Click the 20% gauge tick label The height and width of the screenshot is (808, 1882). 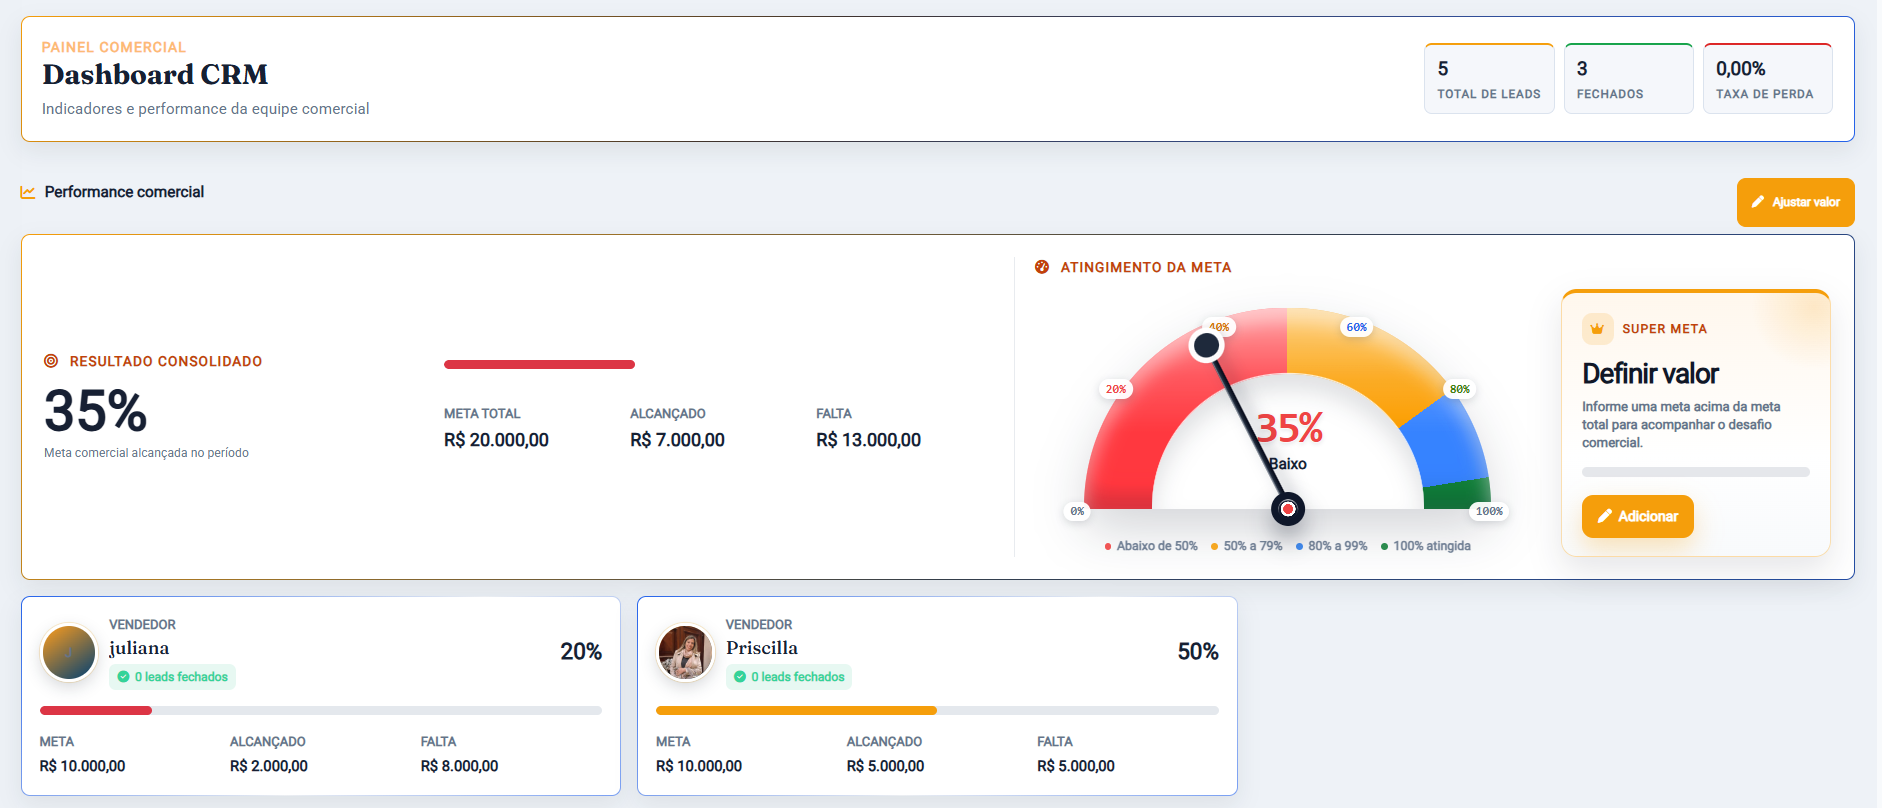pos(1115,389)
